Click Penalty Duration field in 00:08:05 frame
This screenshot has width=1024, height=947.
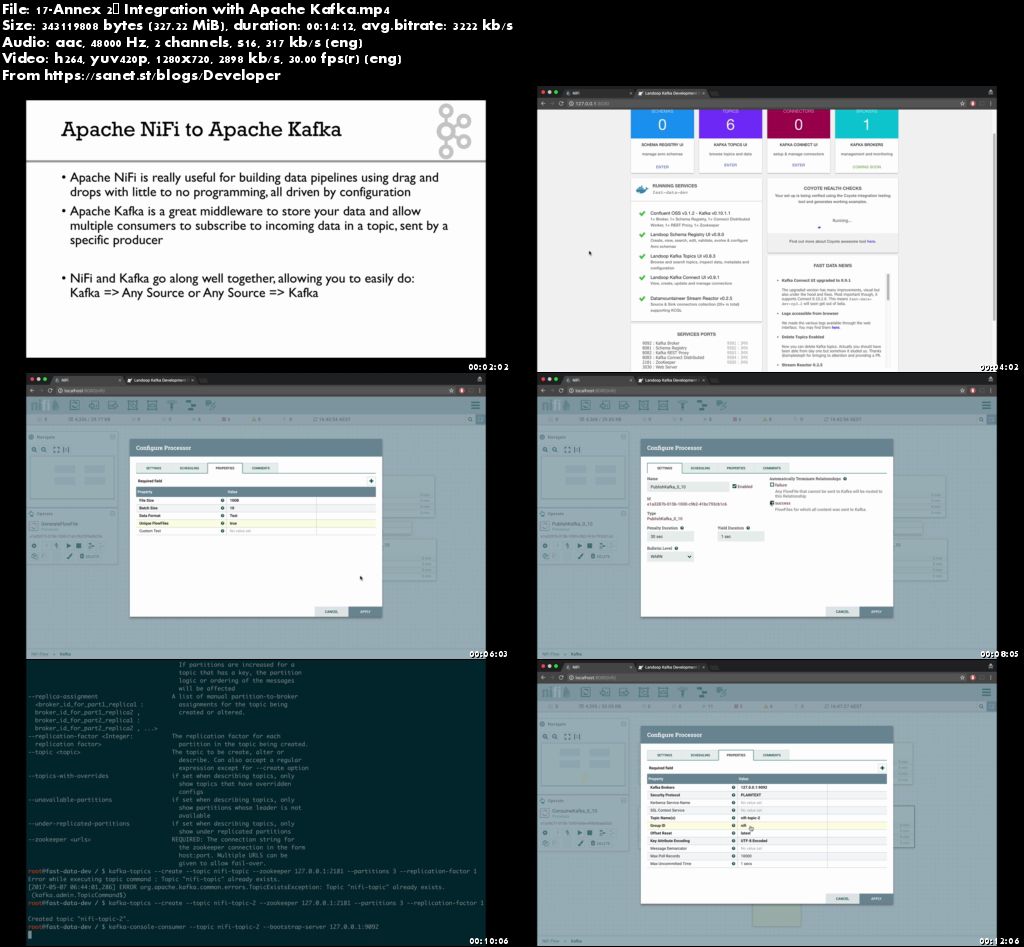pos(670,536)
